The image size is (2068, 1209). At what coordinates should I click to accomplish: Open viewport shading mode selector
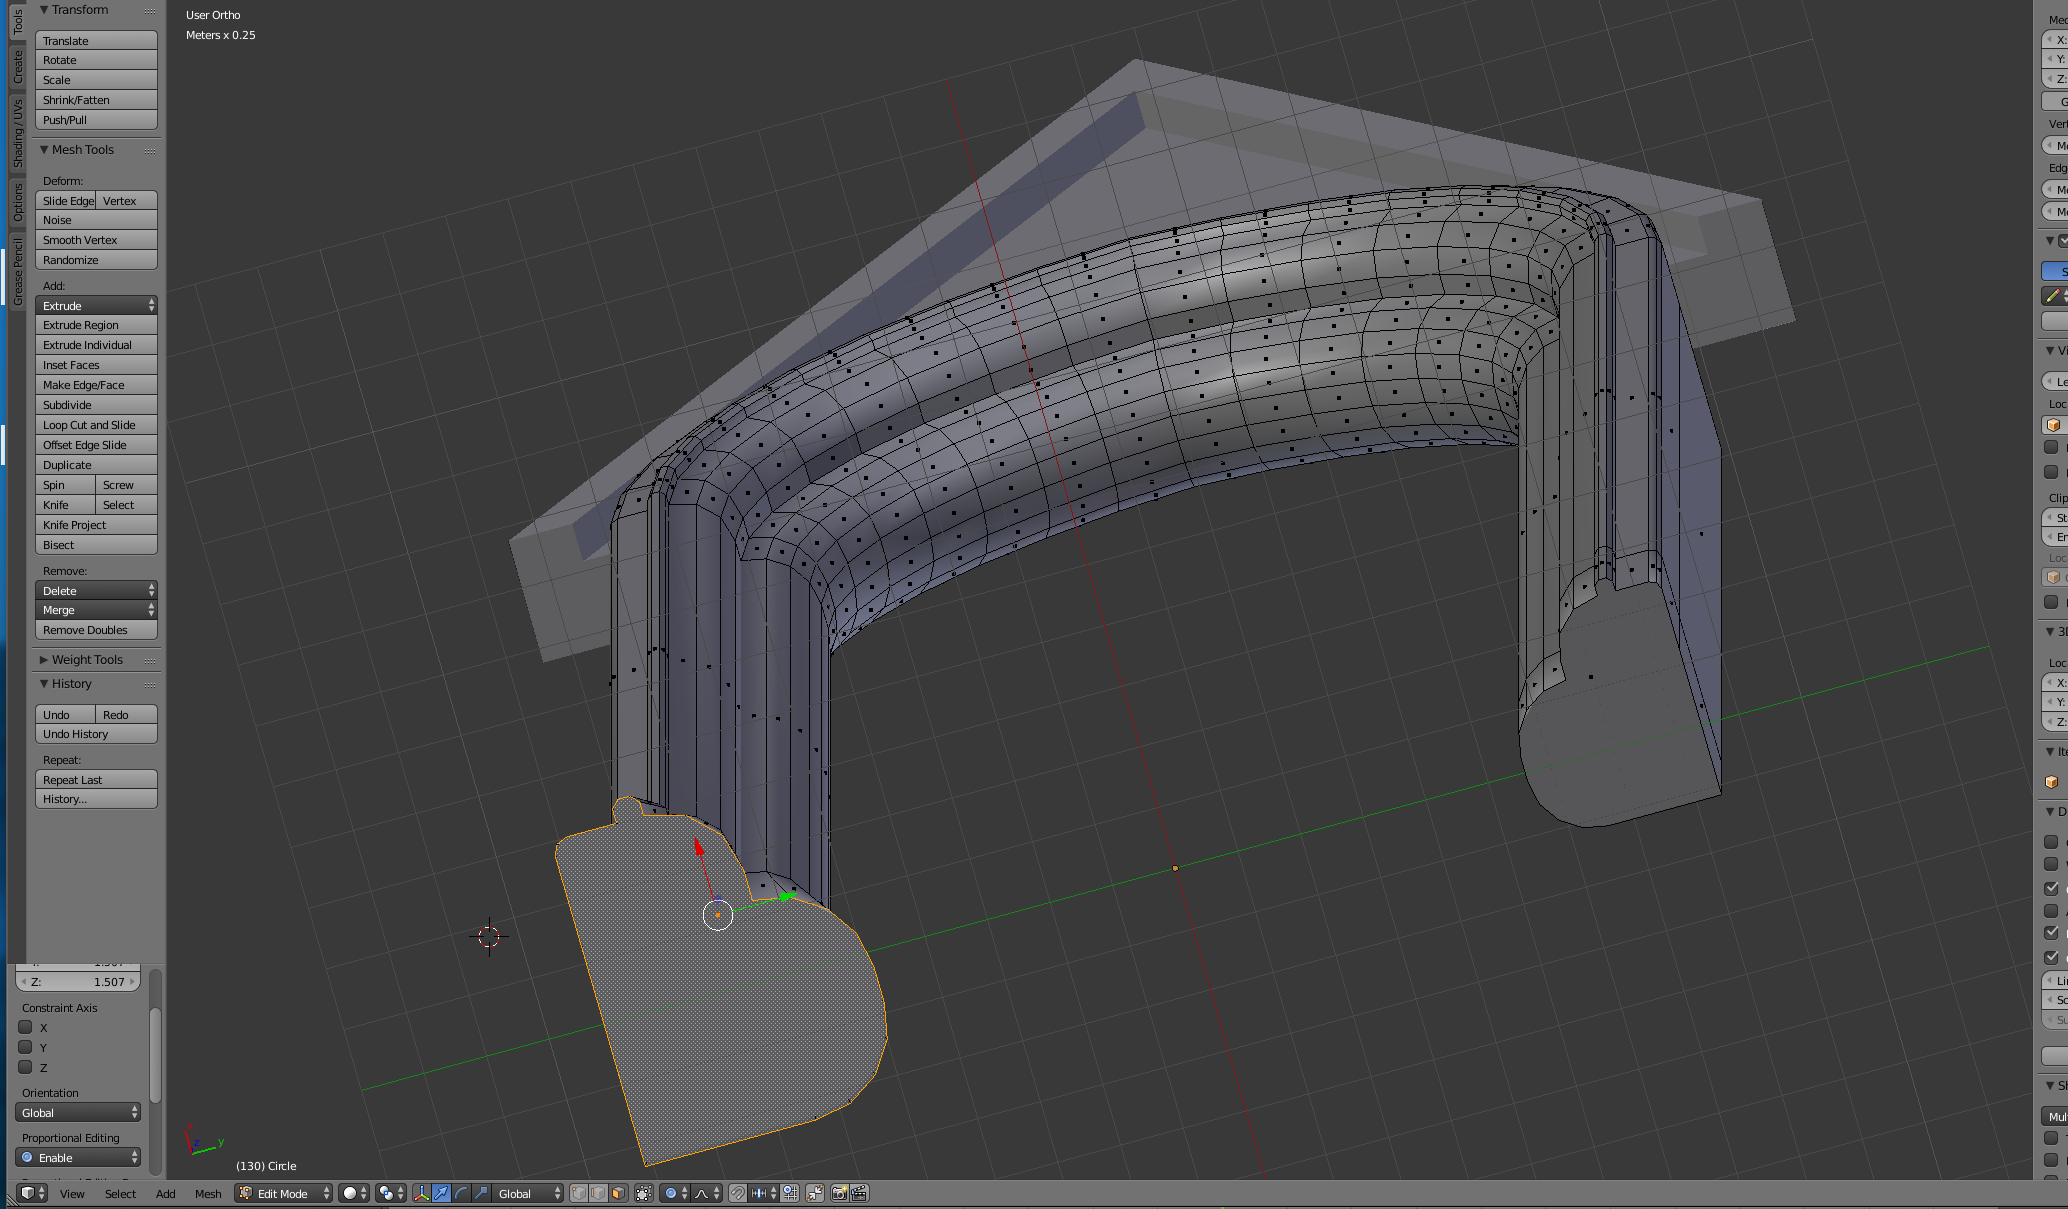click(x=354, y=1193)
